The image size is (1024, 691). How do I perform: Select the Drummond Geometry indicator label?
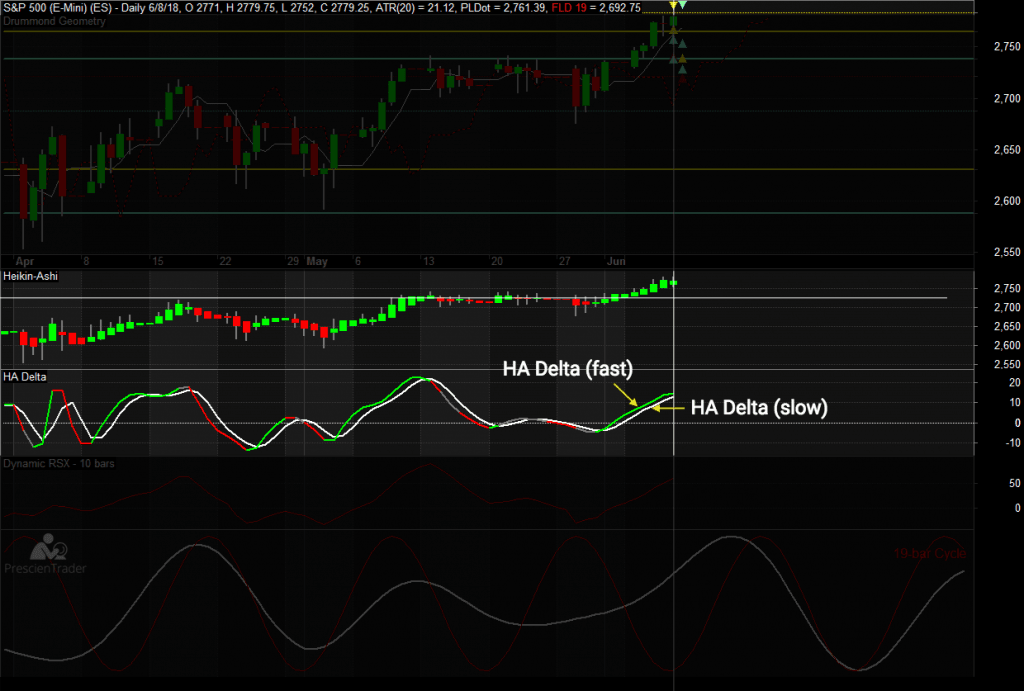coord(54,21)
